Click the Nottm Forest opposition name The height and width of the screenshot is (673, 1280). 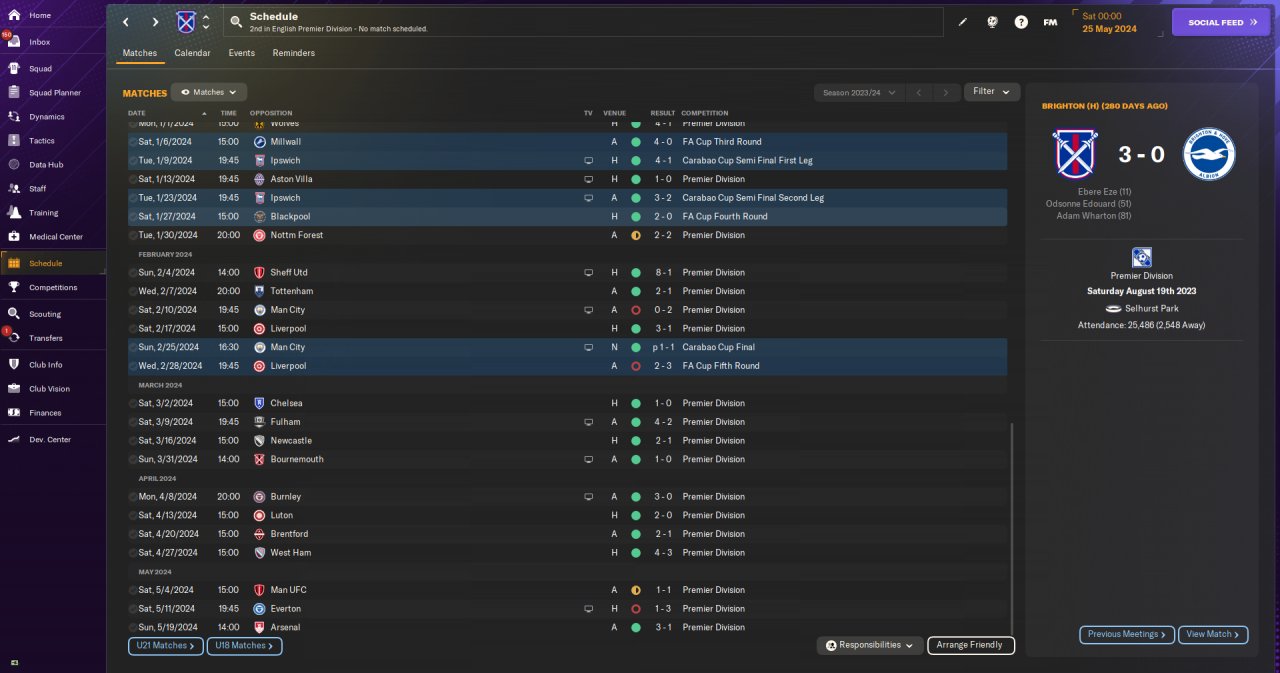(x=297, y=235)
